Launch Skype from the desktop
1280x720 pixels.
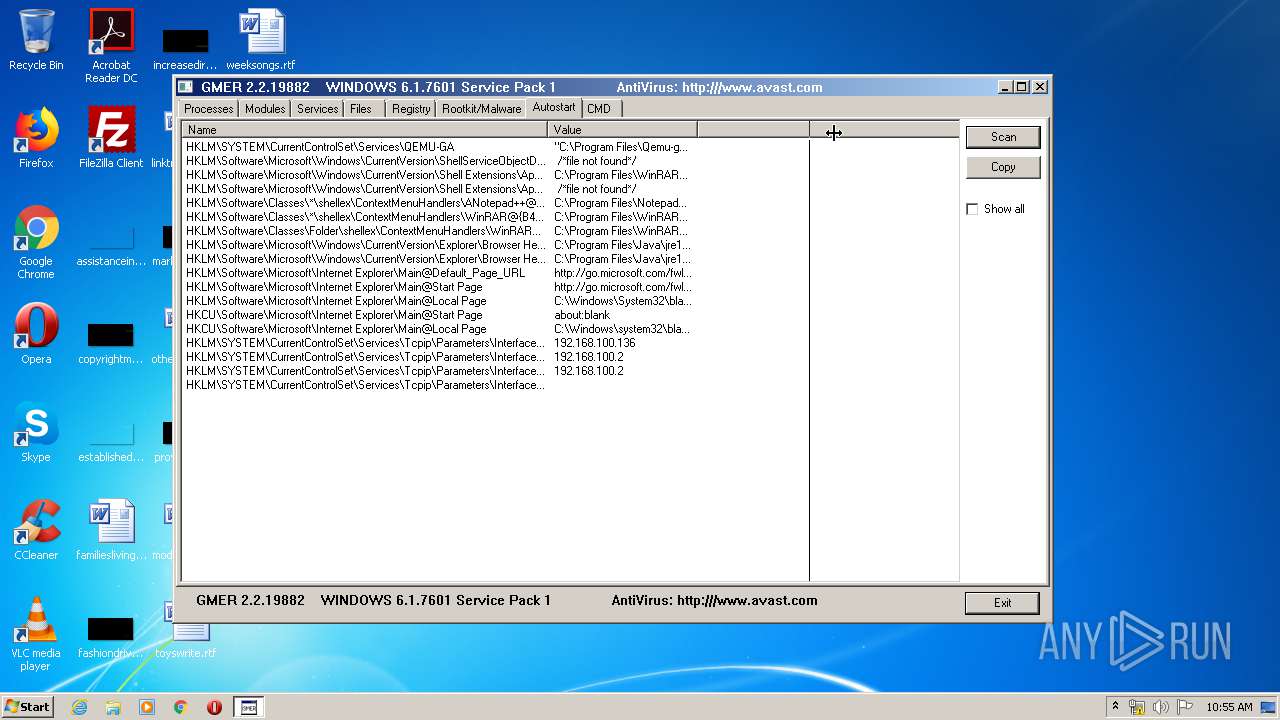click(x=36, y=432)
